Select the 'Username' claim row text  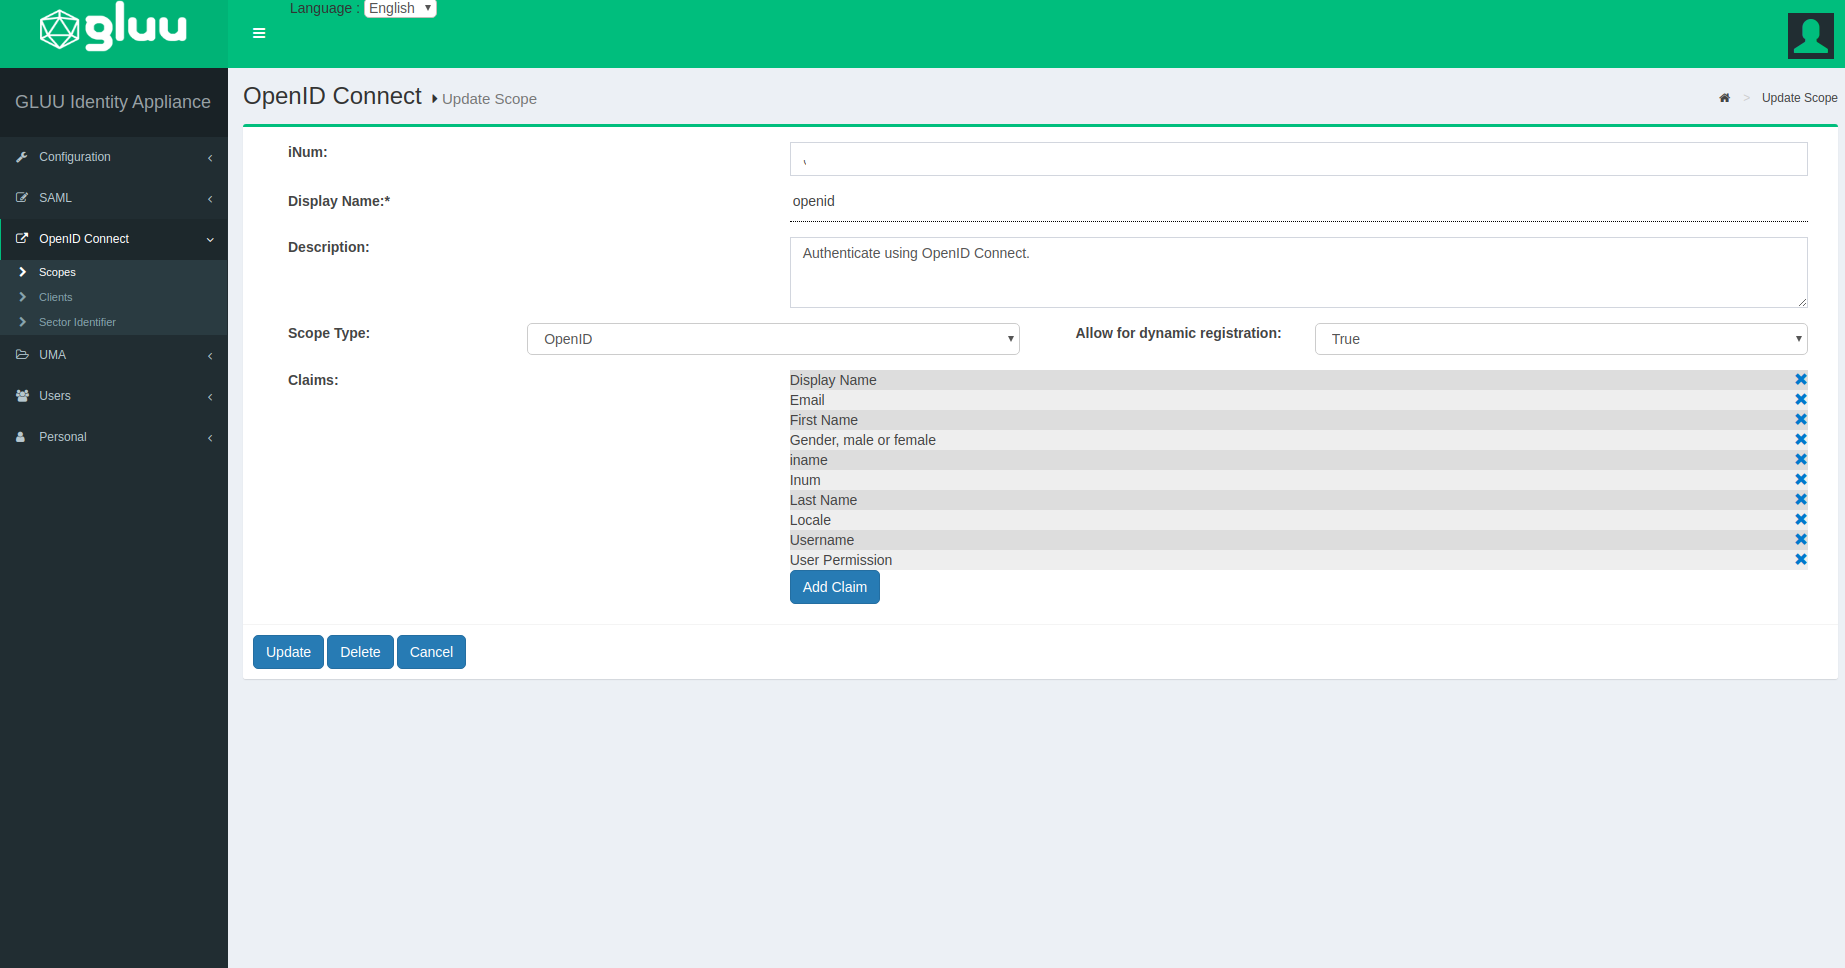[822, 540]
